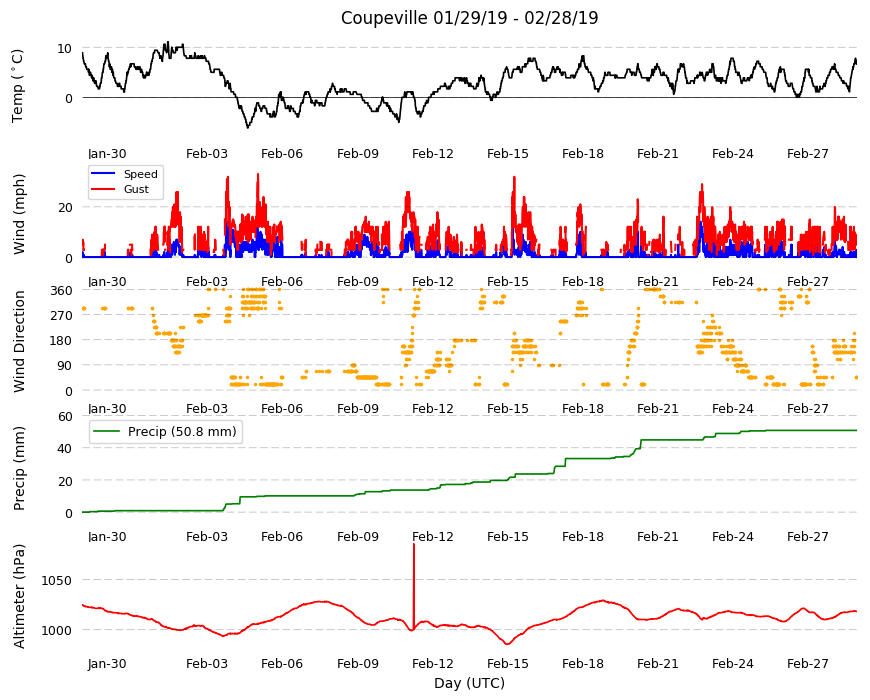Screen dimensions: 870x700
Task: Click the 60 tick on the precip axis
Action: coord(65,417)
